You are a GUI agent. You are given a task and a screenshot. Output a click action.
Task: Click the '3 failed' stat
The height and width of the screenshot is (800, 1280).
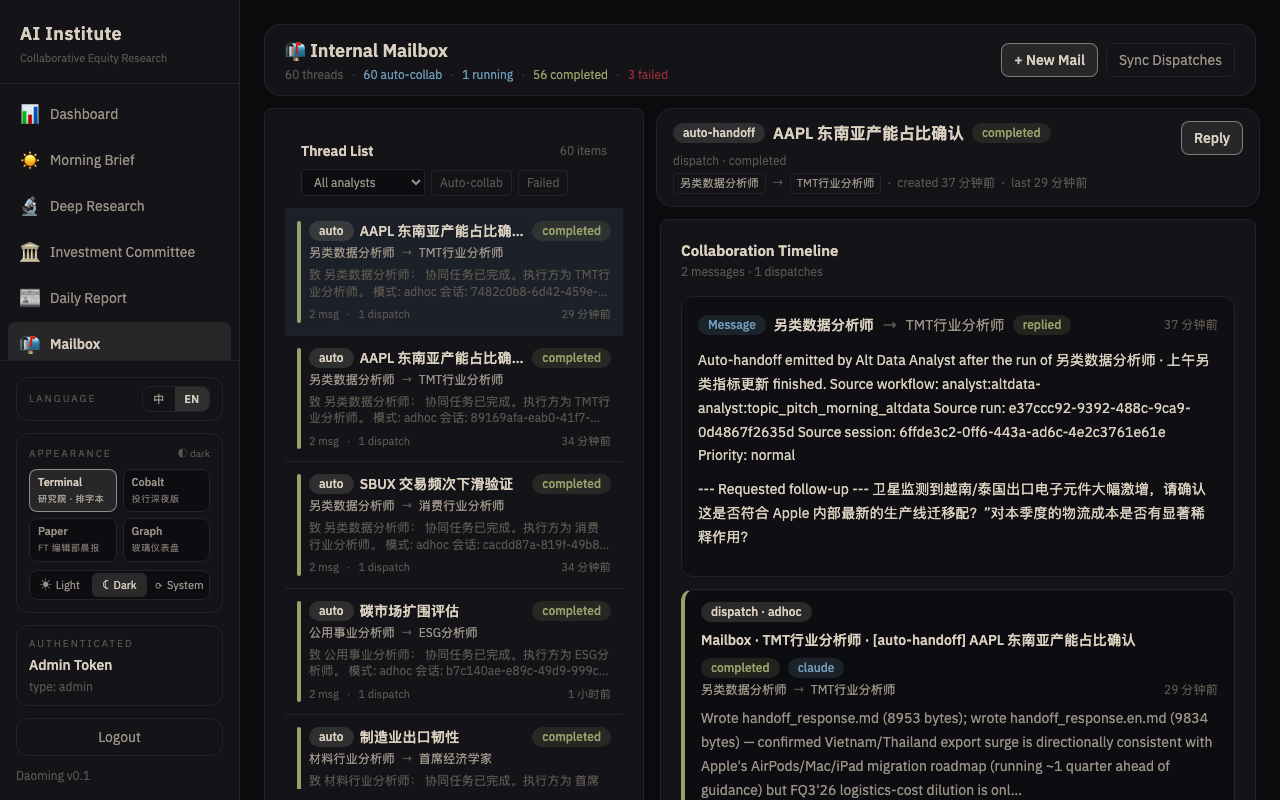point(648,75)
